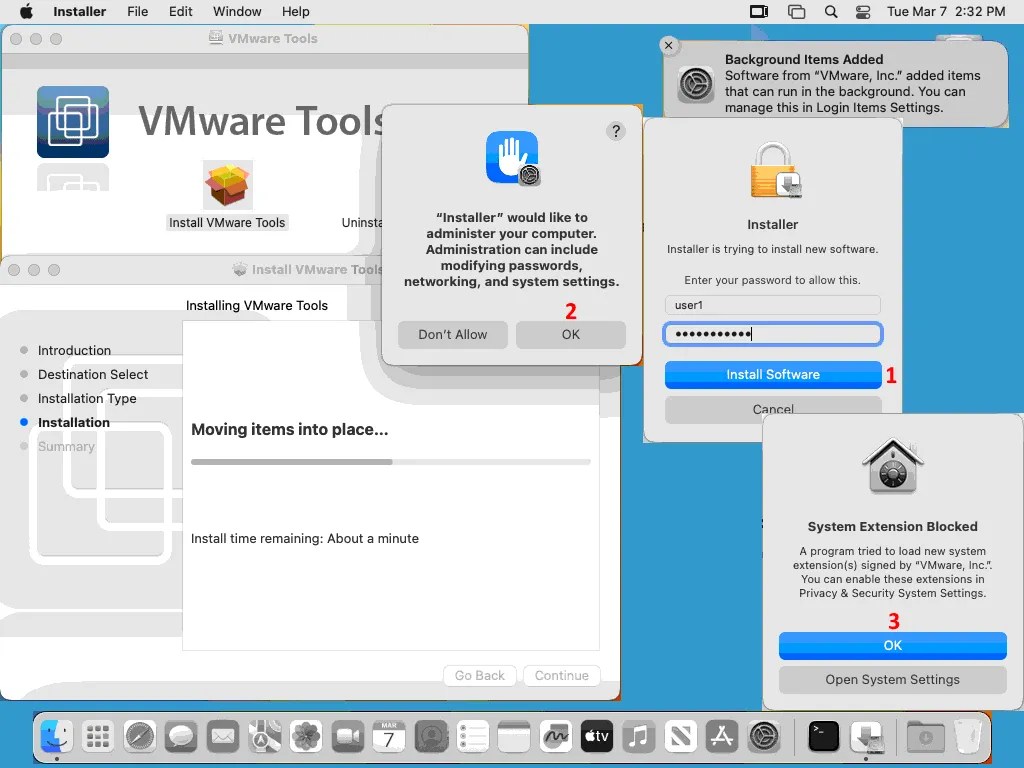1024x768 pixels.
Task: Open Spotlight search in the menu bar
Action: [831, 12]
